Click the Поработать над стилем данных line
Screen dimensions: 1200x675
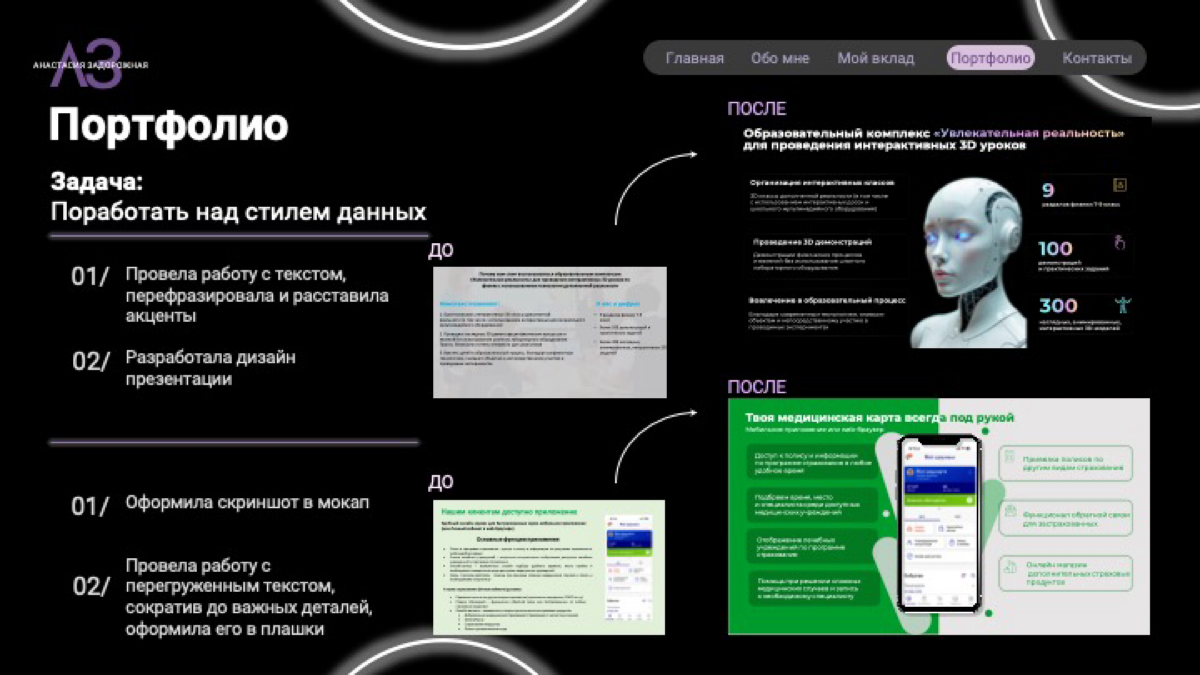(x=238, y=212)
